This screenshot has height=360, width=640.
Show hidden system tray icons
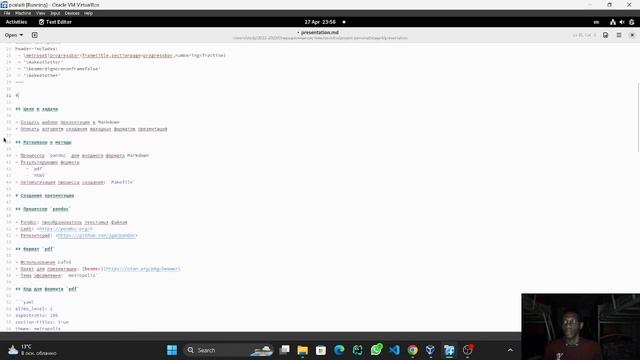(510, 350)
